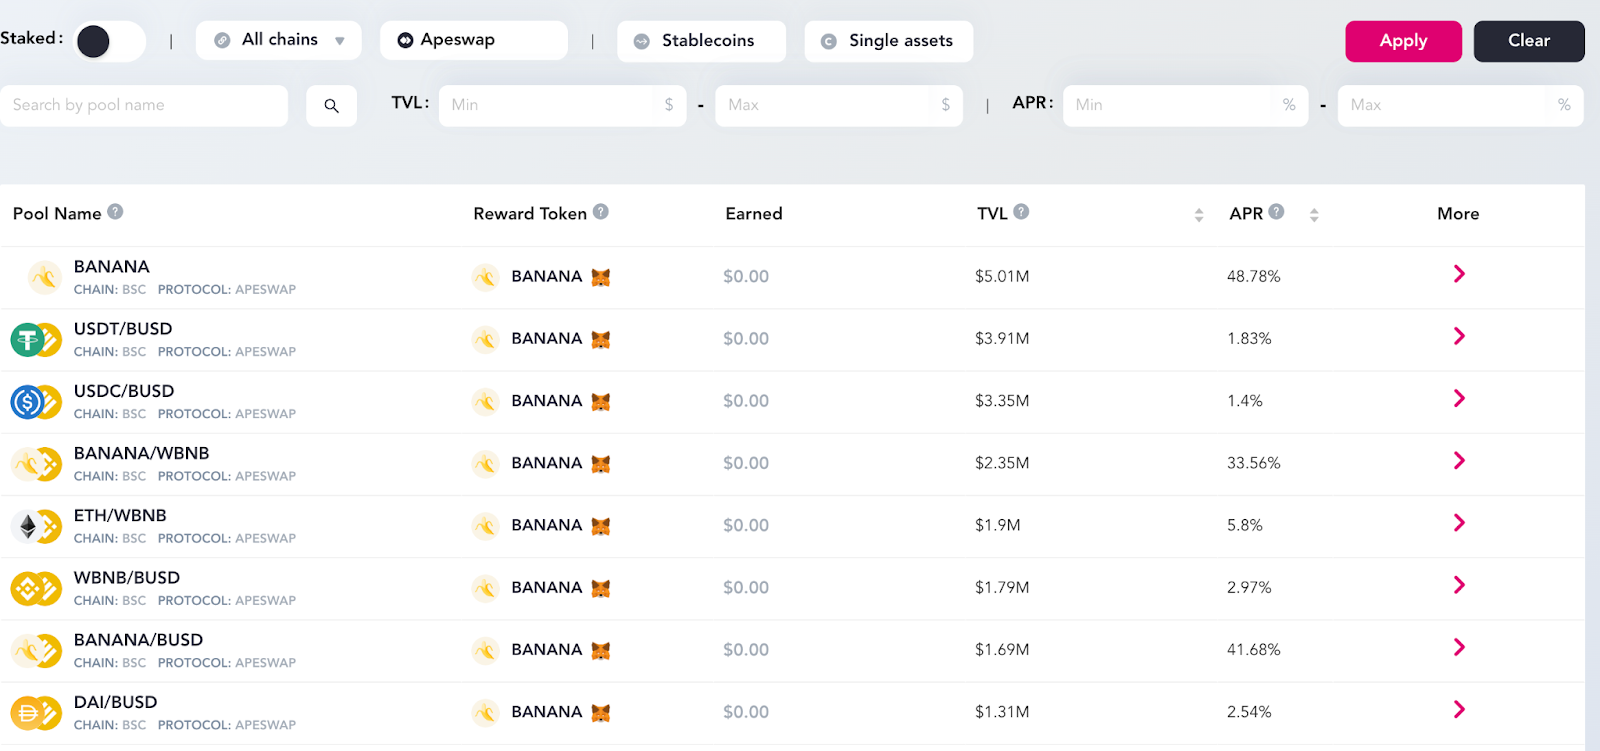Screen dimensions: 1600x751
Task: Click the Clear button
Action: [1529, 41]
